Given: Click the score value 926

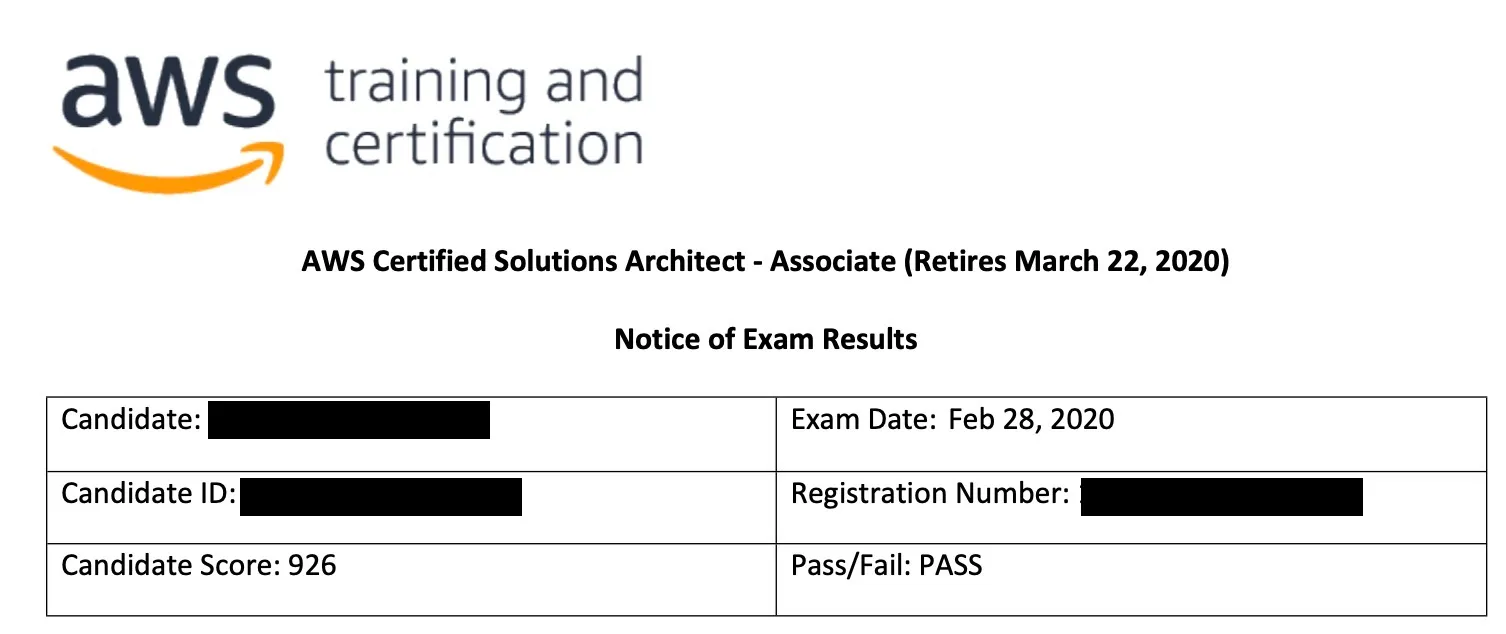Looking at the screenshot, I should (x=312, y=566).
